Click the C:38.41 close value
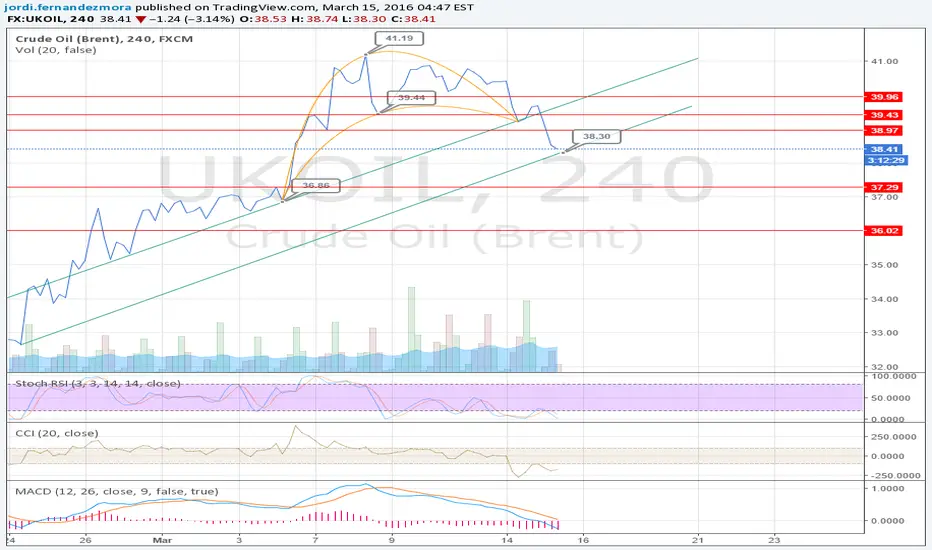 click(x=412, y=19)
